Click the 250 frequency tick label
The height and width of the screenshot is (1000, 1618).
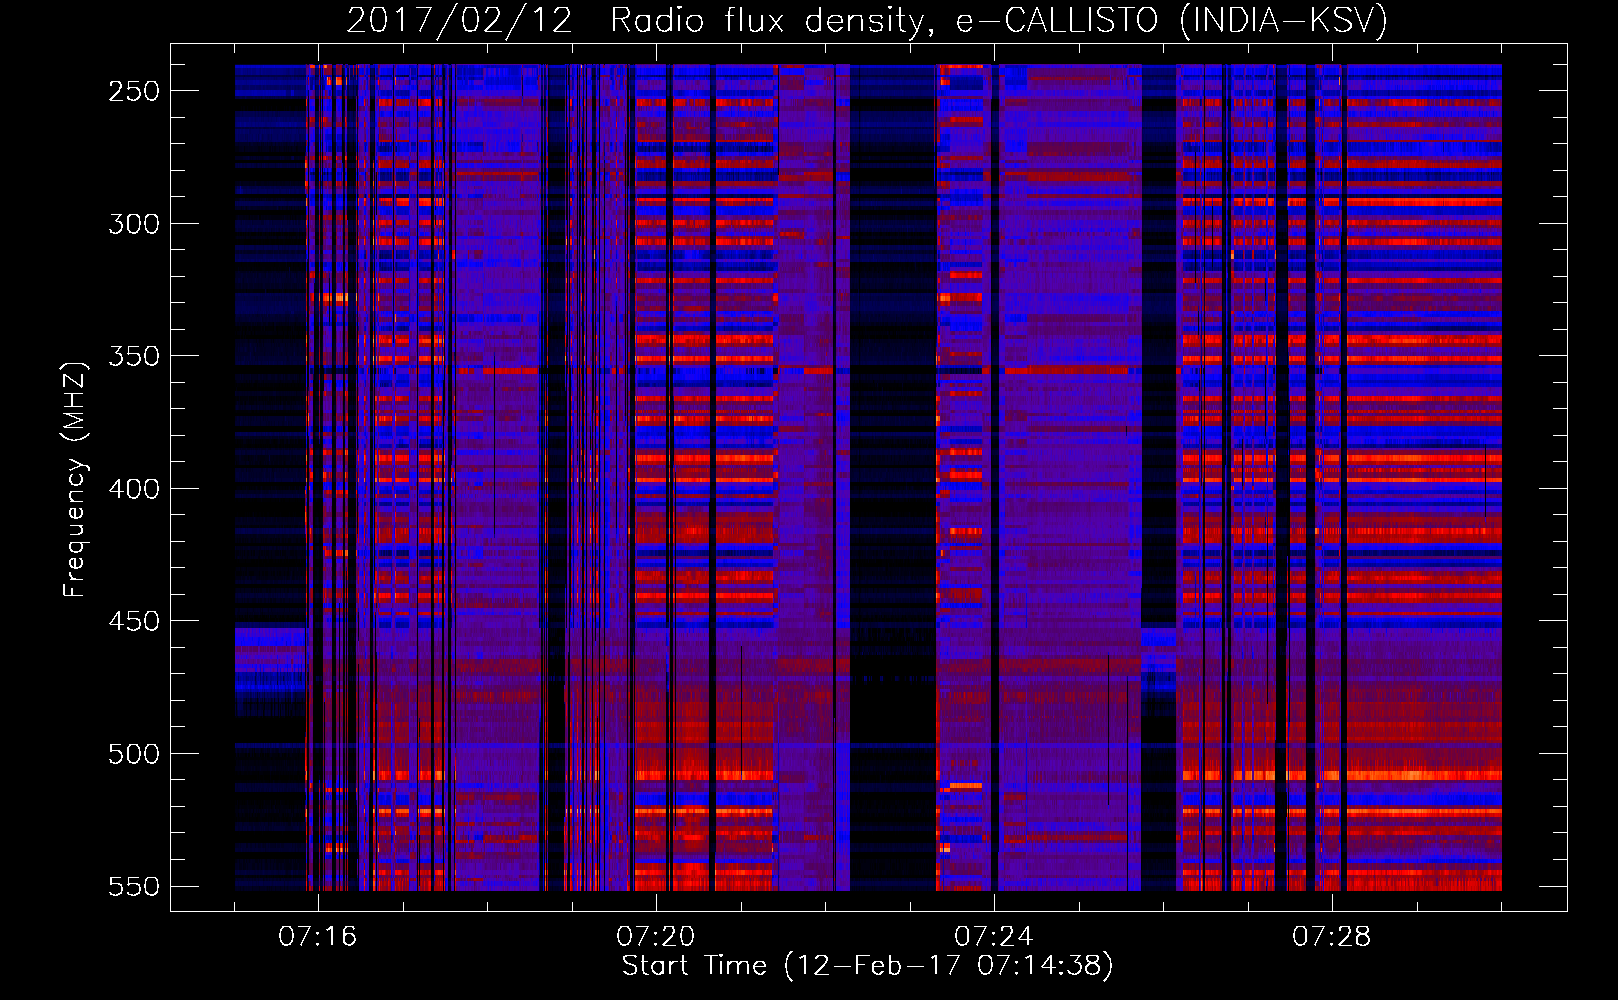tap(134, 91)
